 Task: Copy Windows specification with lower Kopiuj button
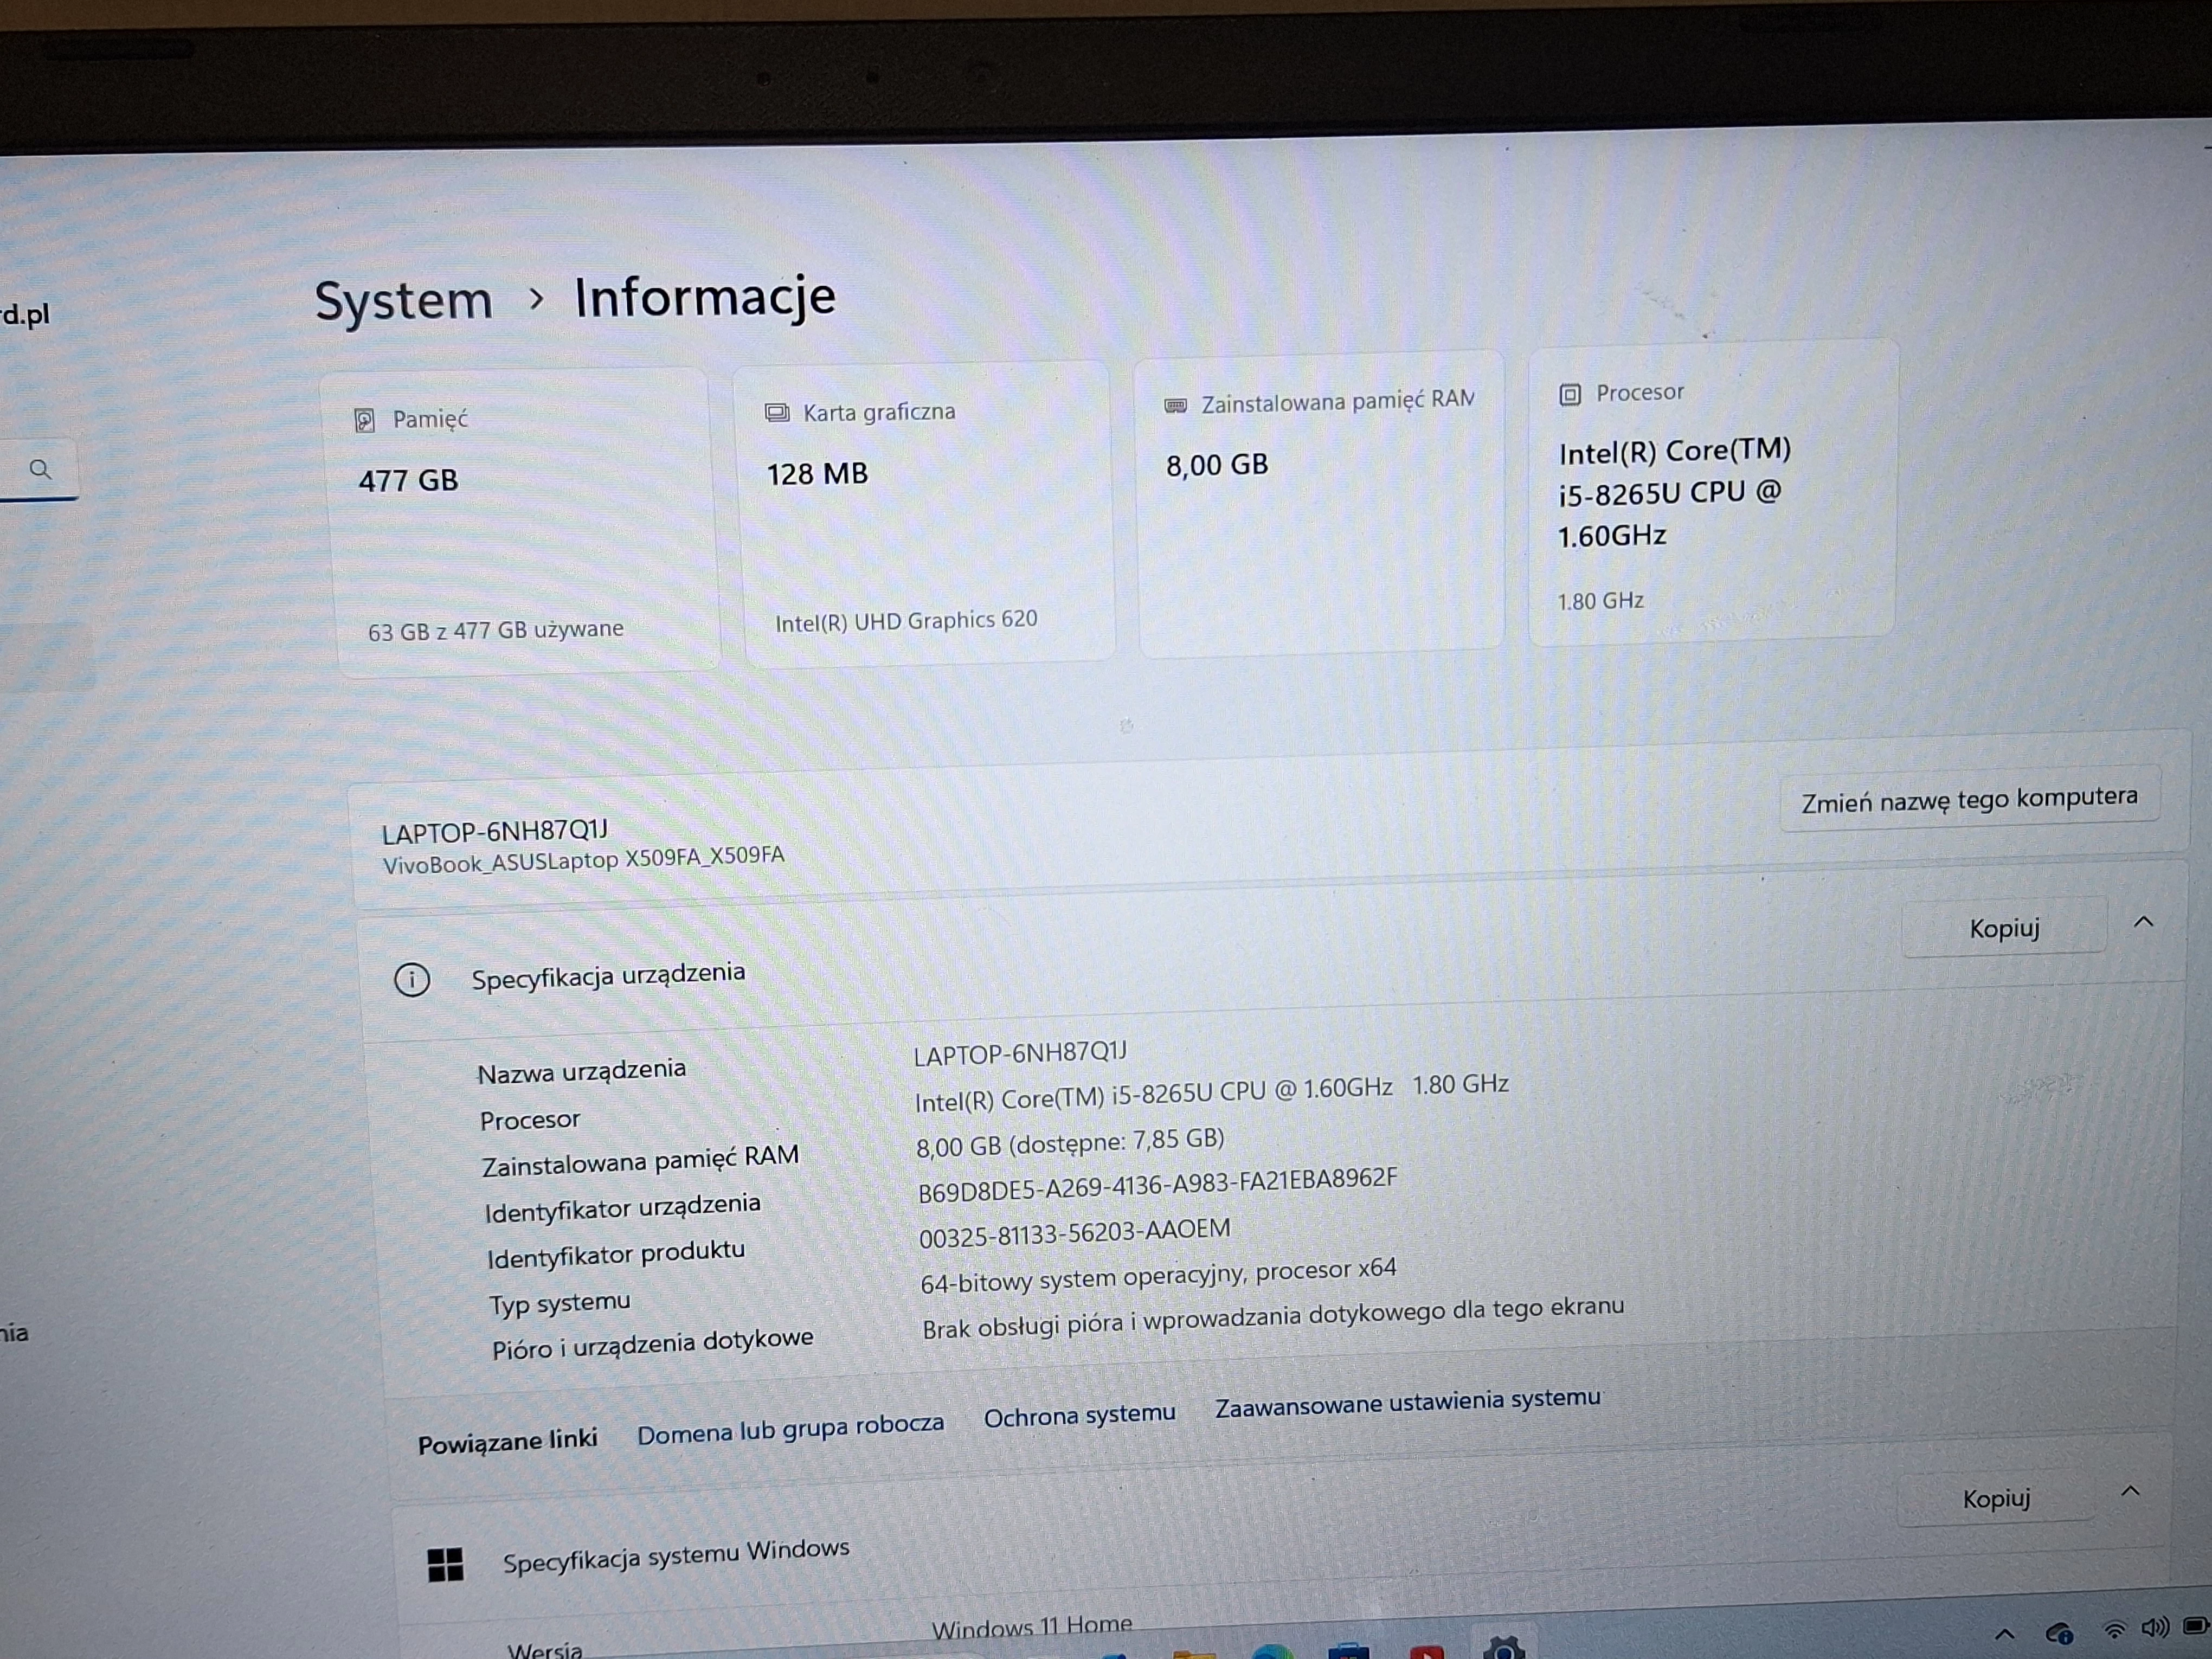pyautogui.click(x=1996, y=1499)
